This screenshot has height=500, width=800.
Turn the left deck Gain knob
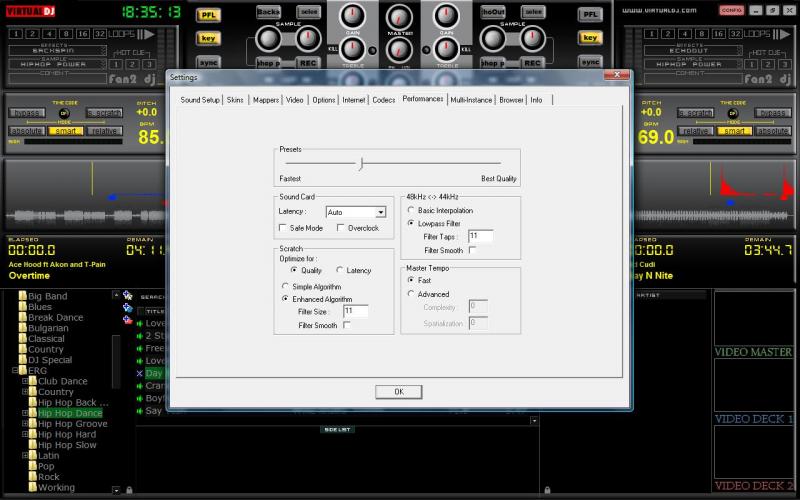[x=353, y=16]
